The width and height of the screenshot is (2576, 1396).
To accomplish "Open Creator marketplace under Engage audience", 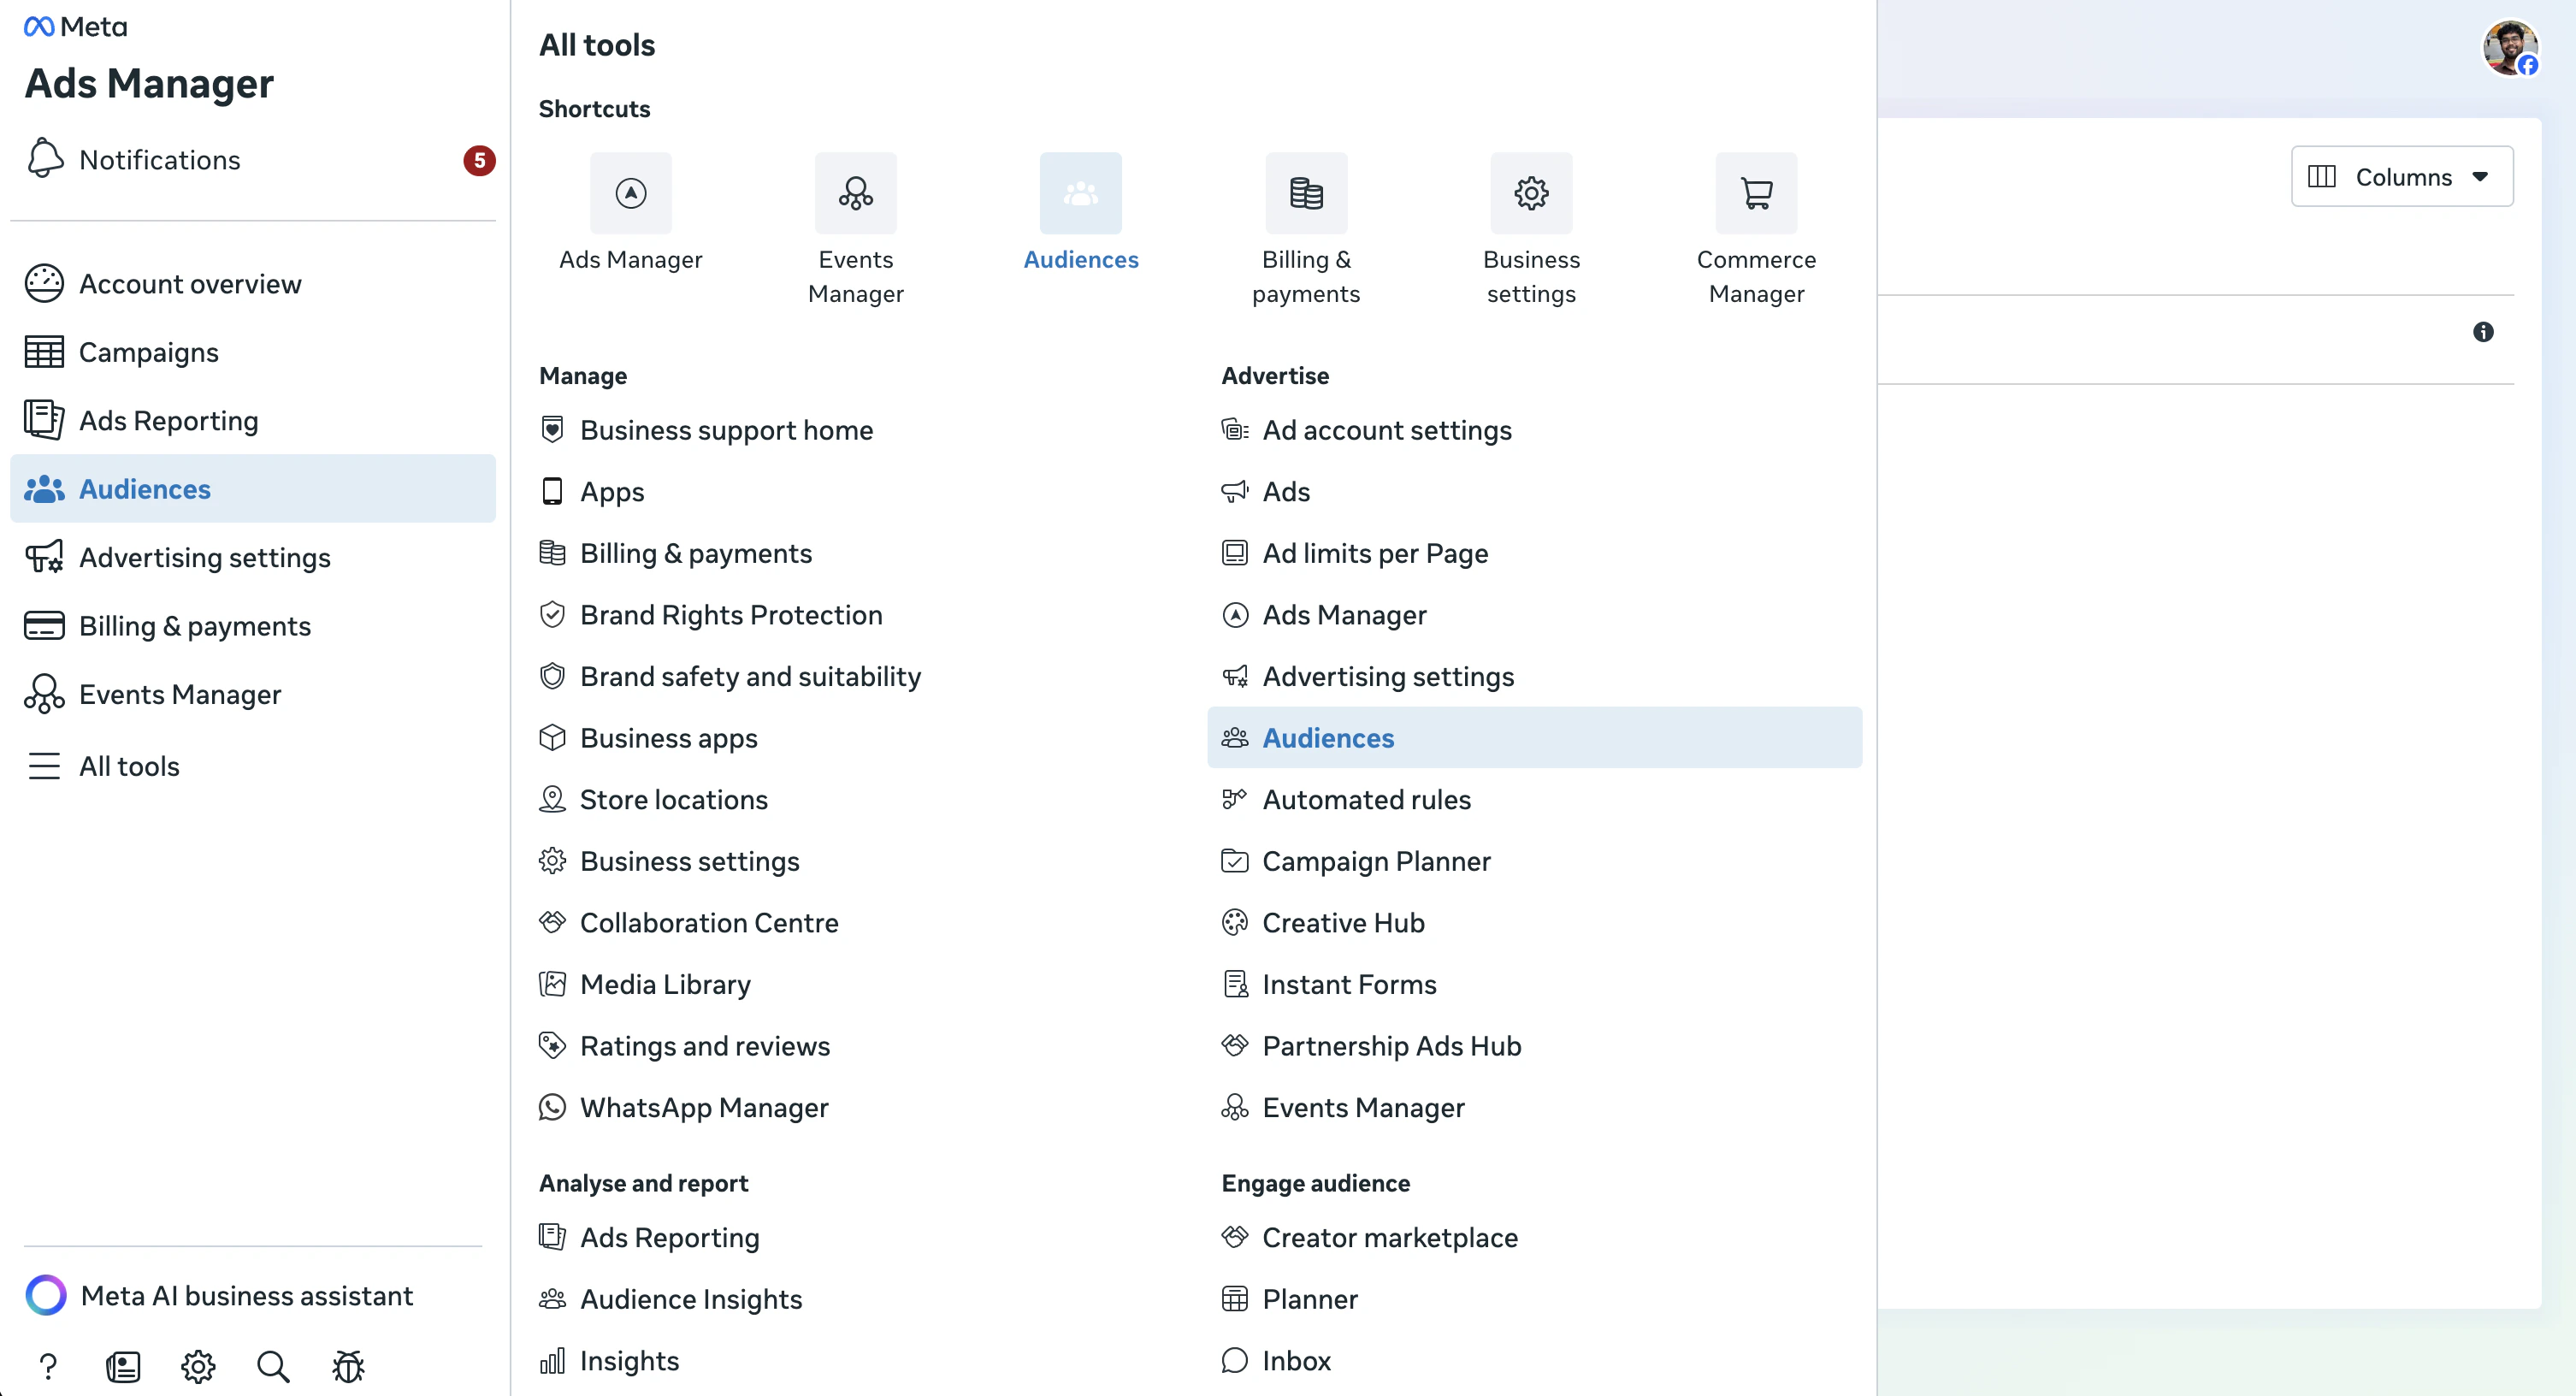I will [x=1390, y=1237].
